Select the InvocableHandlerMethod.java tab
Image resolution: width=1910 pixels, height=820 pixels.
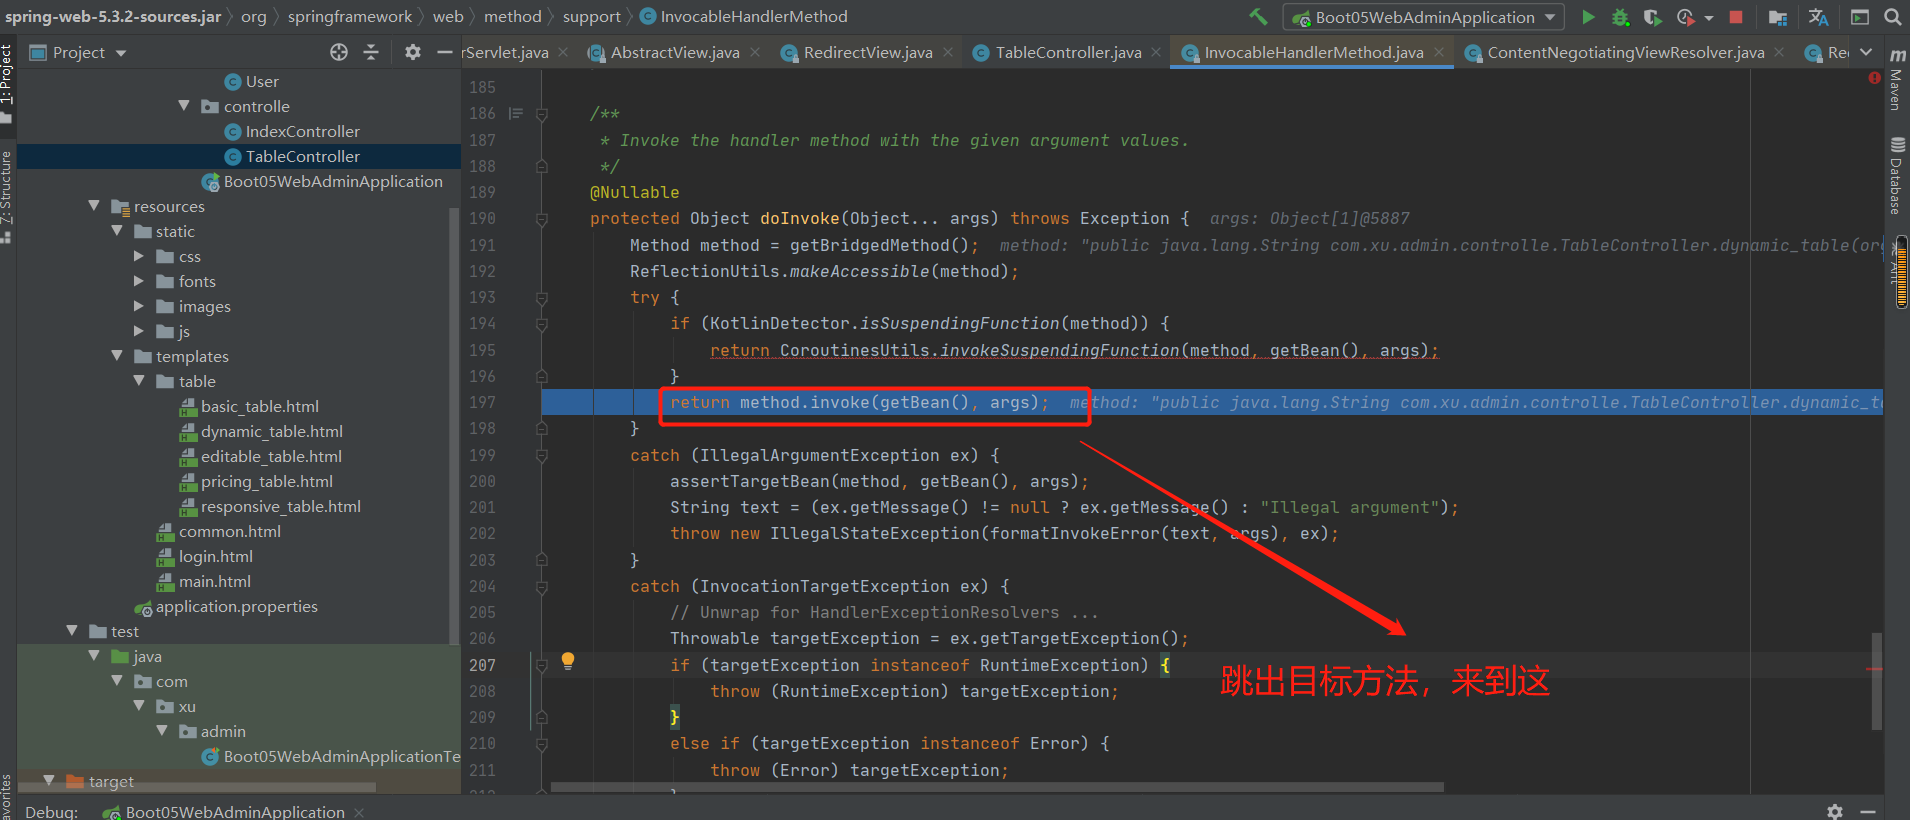point(1313,52)
